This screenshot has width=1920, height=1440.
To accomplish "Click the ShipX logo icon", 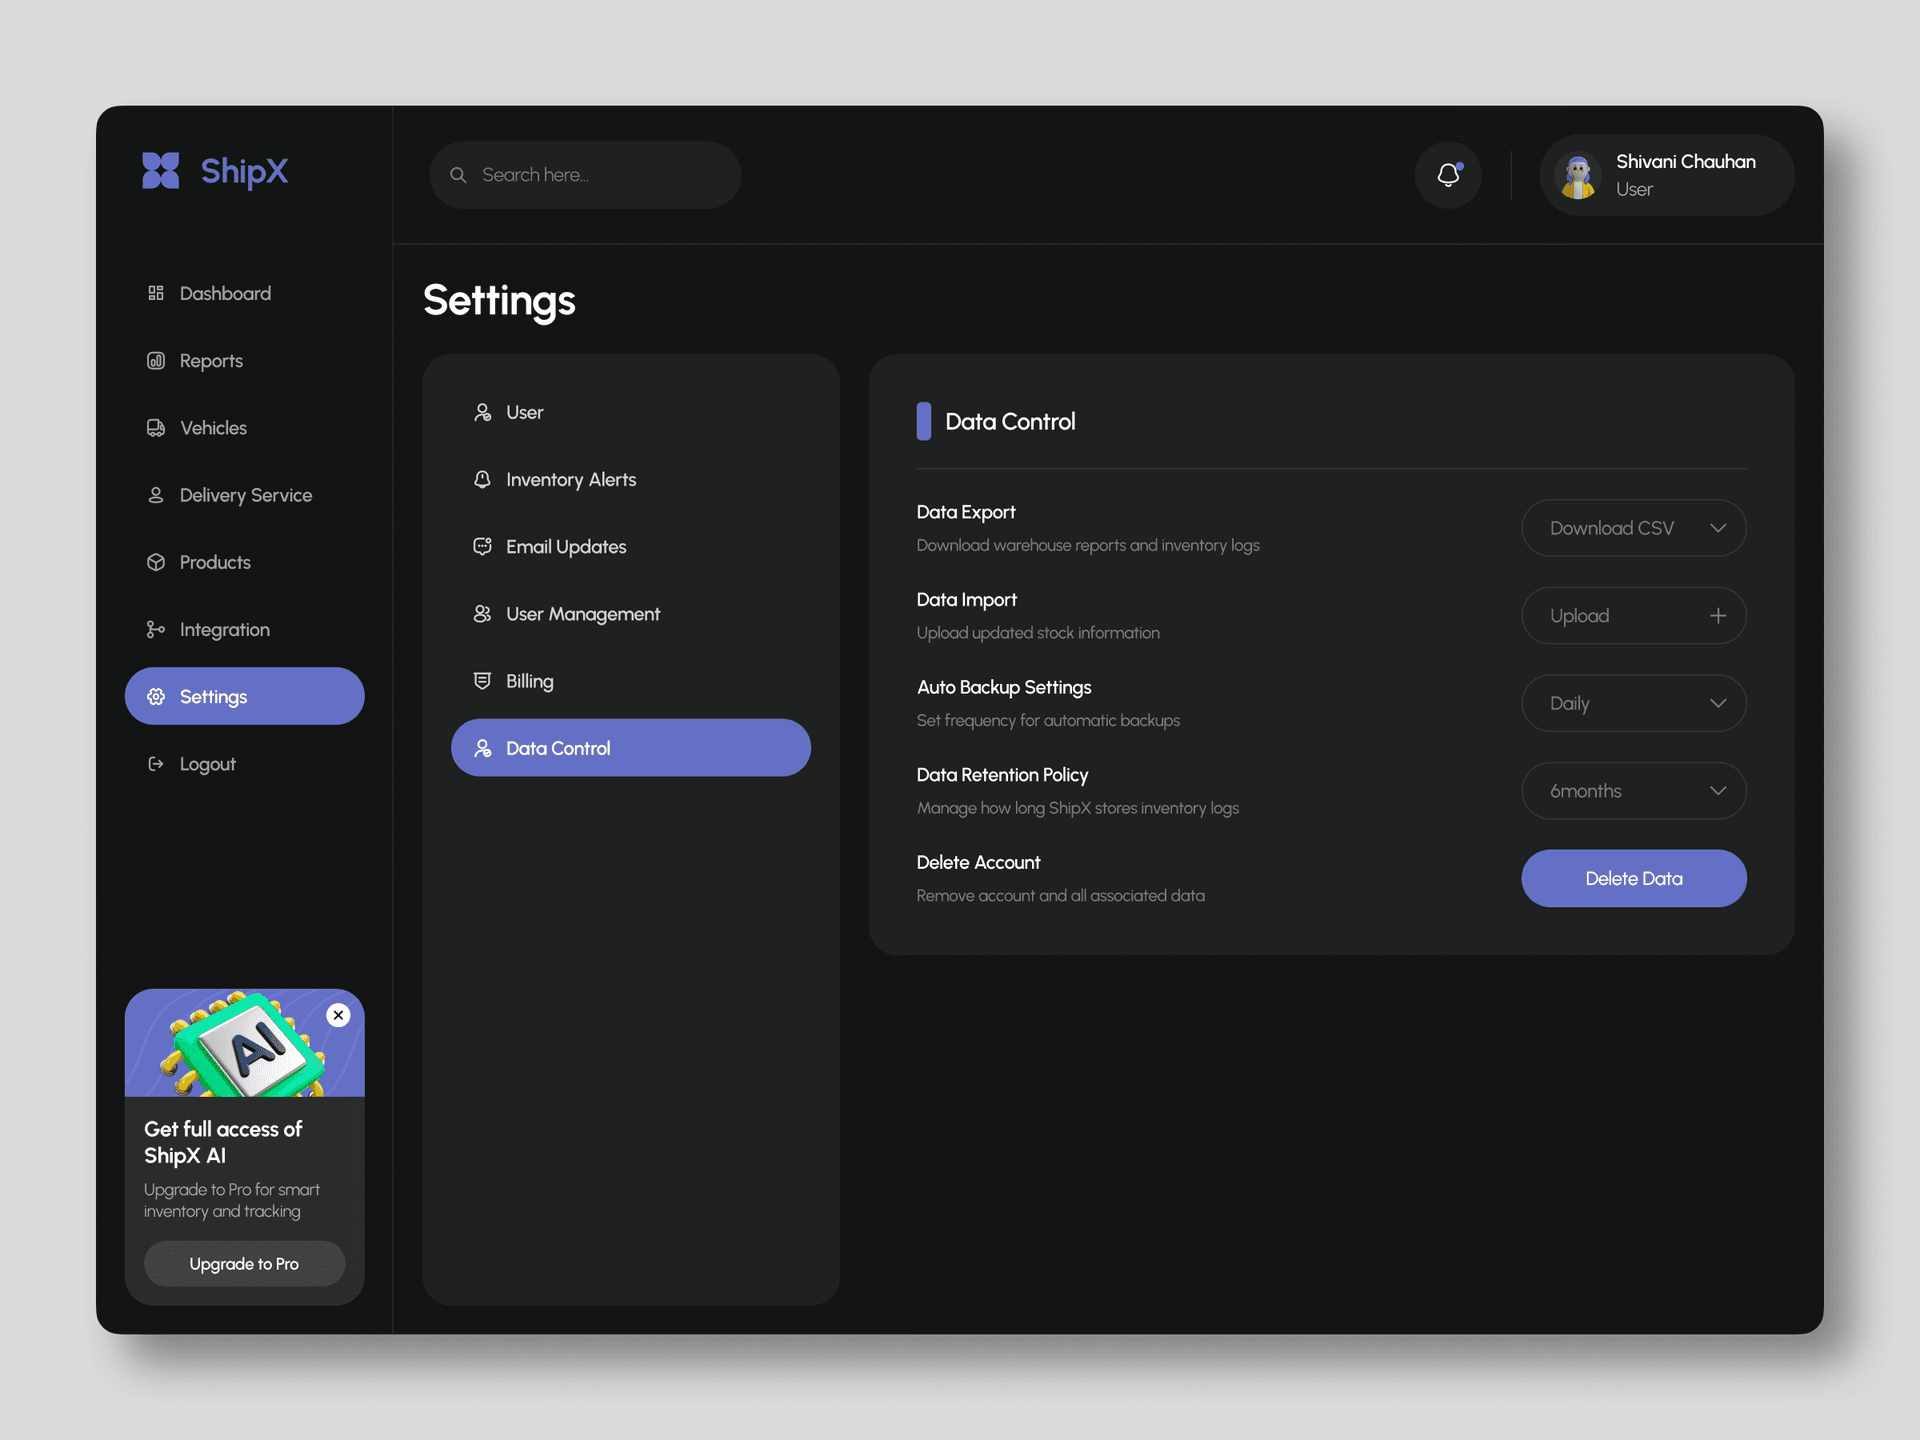I will tap(161, 171).
